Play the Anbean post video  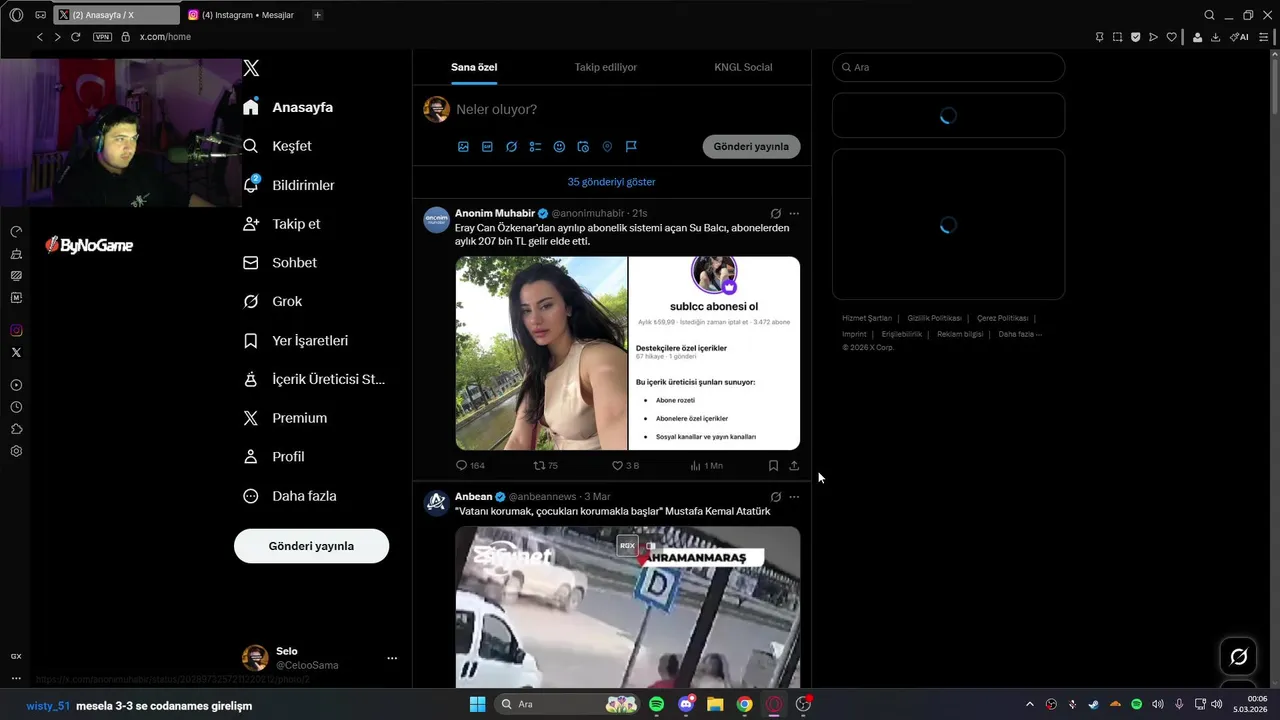(628, 606)
